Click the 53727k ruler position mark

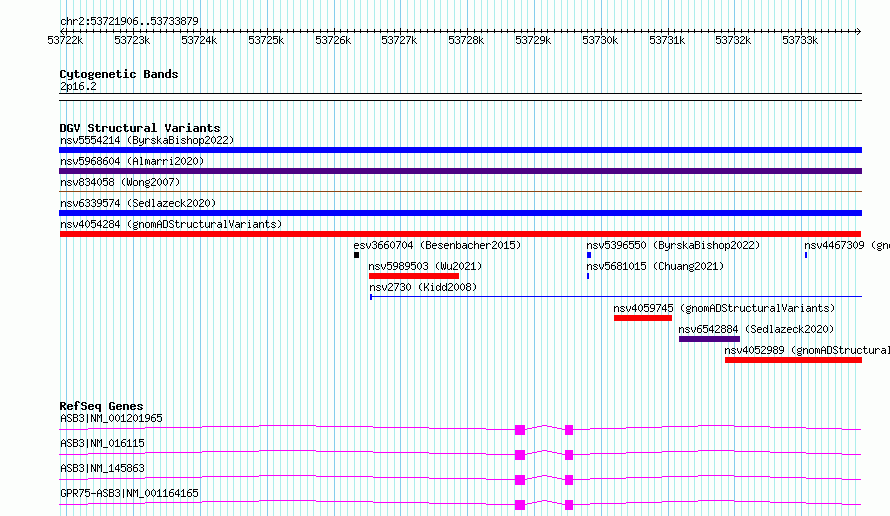(399, 40)
